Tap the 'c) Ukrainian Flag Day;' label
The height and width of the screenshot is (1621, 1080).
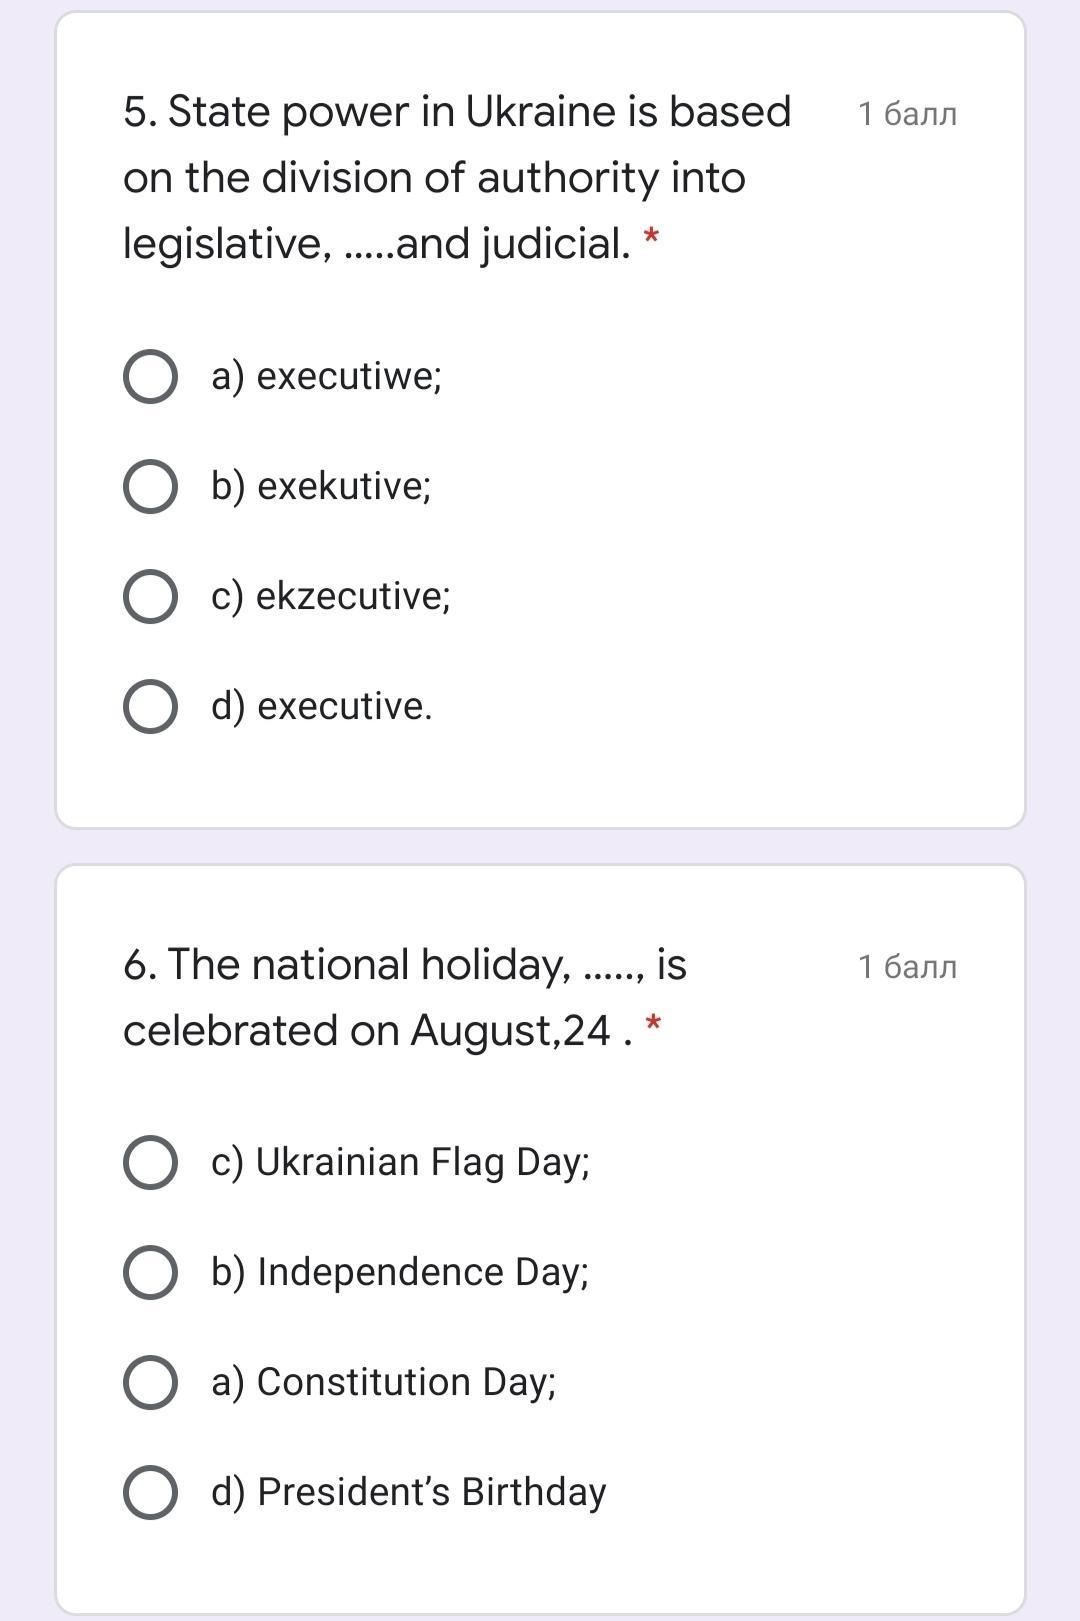(x=400, y=1163)
